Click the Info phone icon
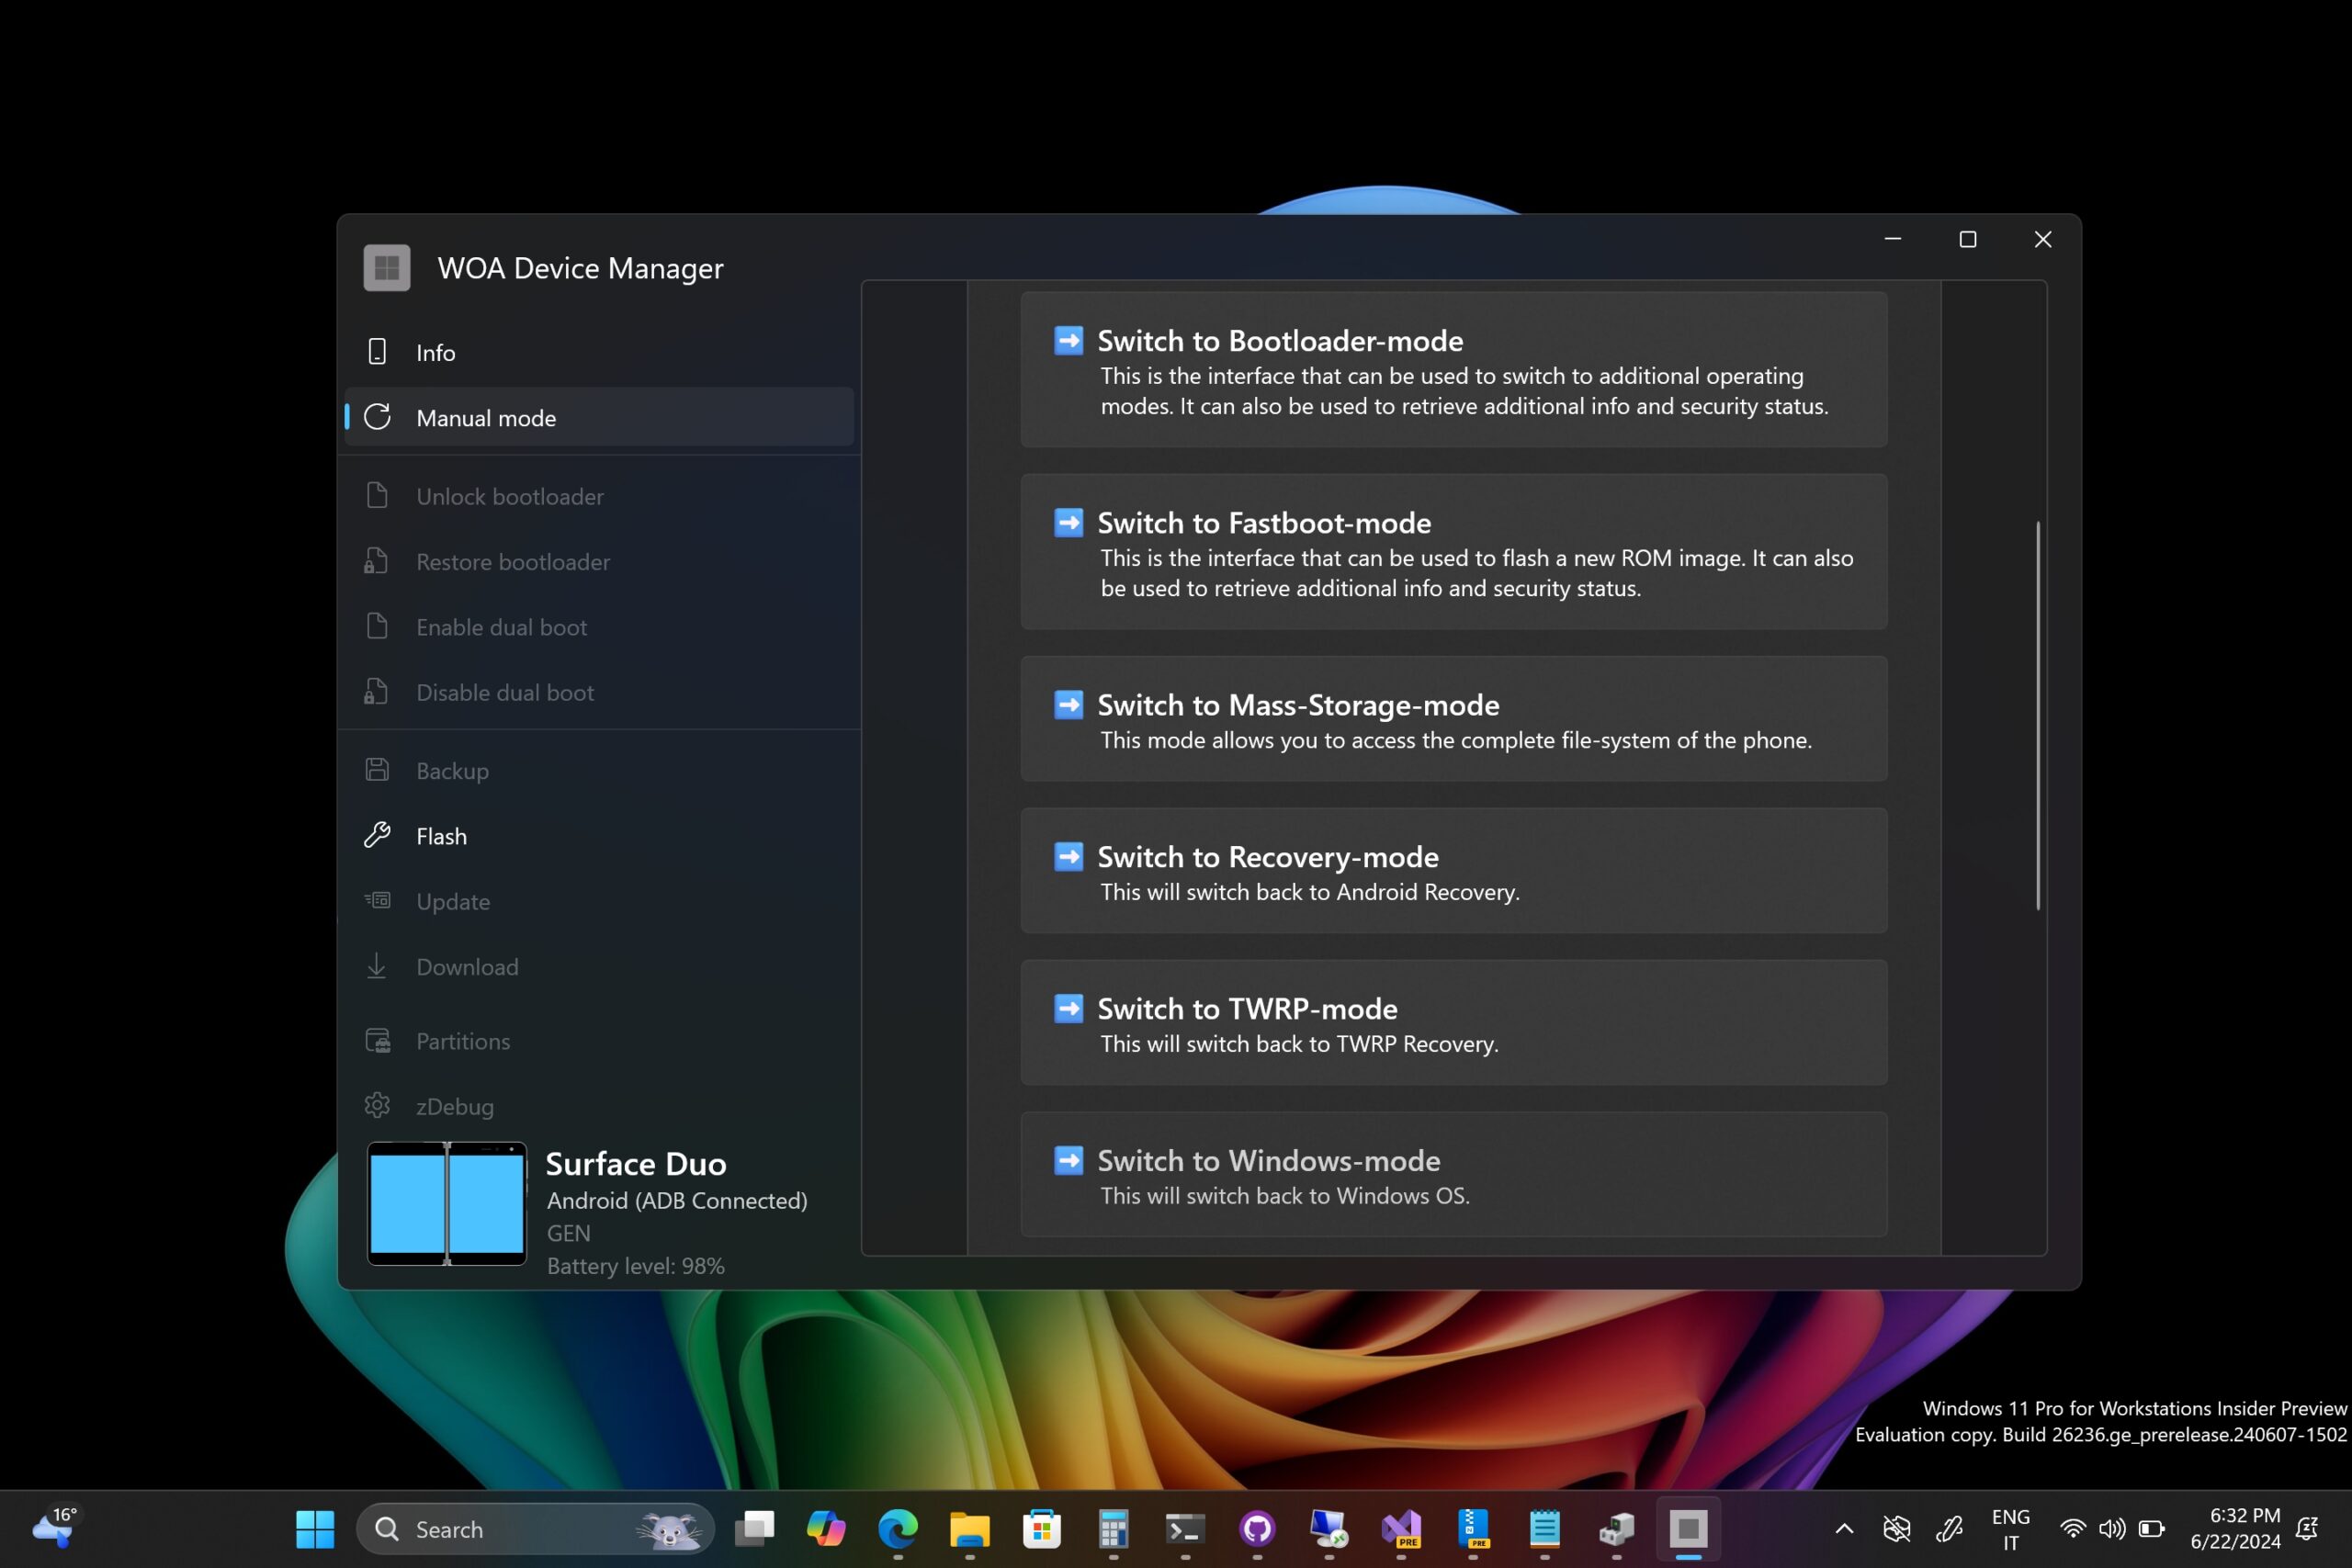Viewport: 2352px width, 1568px height. coord(377,352)
